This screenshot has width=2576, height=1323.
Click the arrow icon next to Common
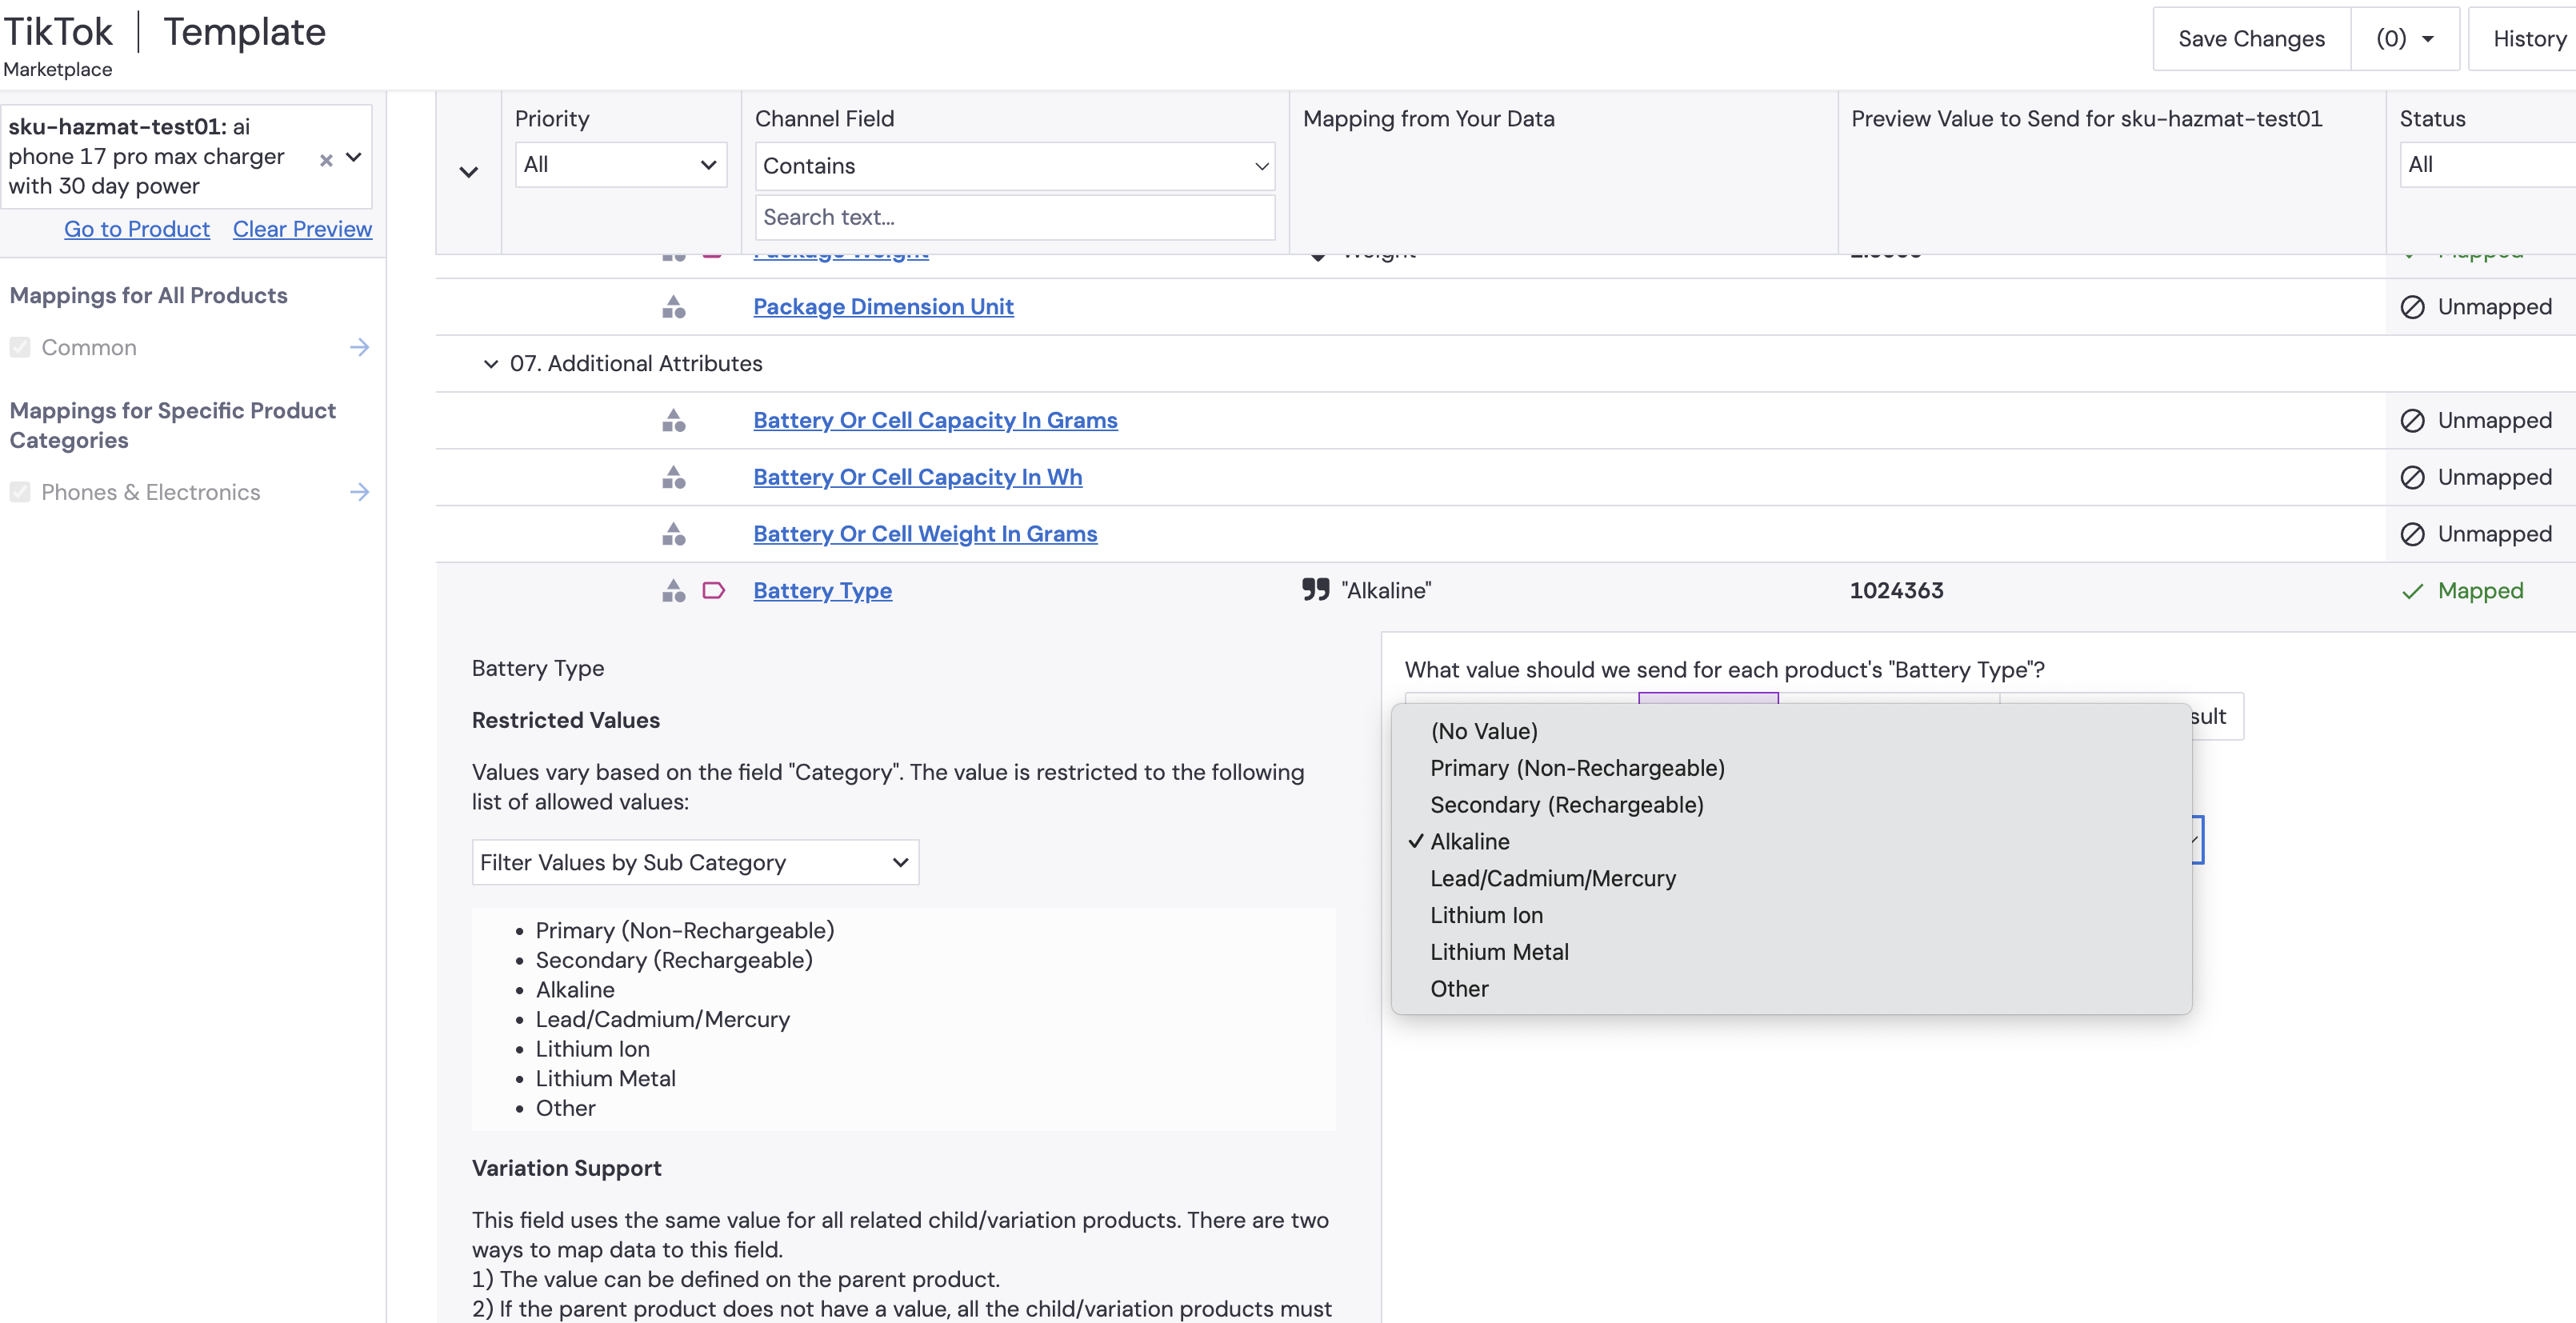[x=360, y=347]
